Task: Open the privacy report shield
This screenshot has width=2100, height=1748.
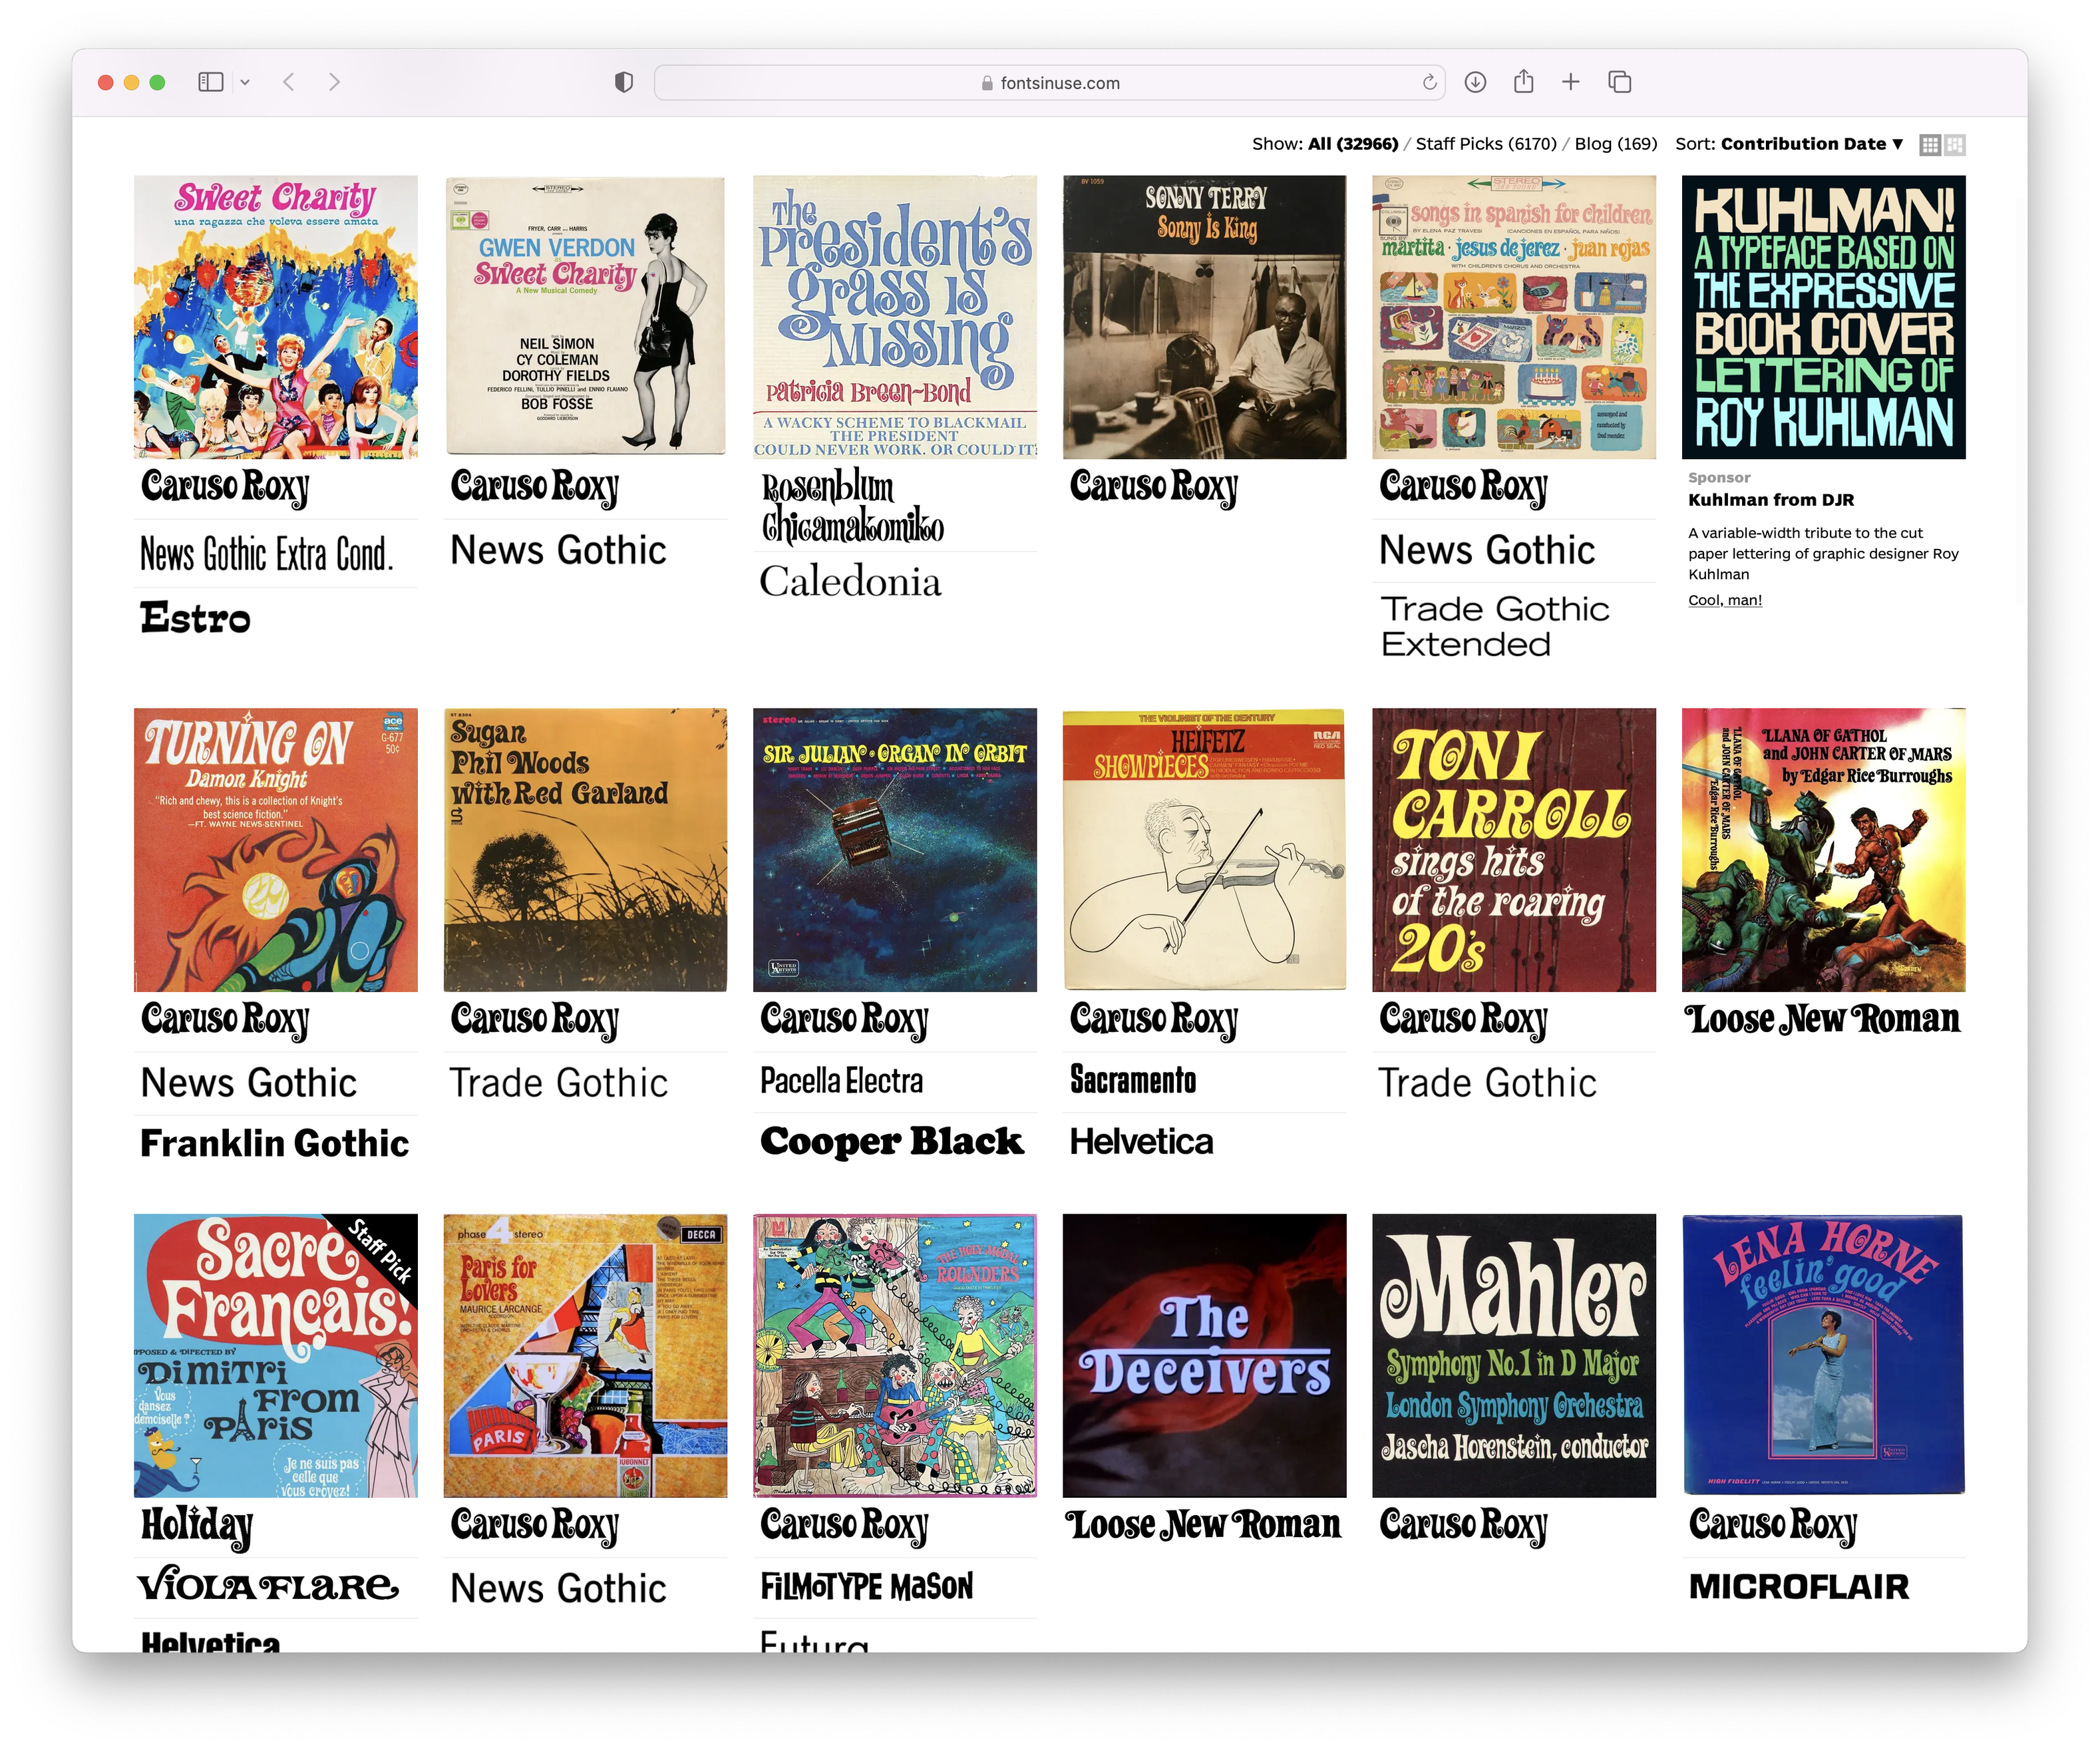Action: tap(624, 82)
